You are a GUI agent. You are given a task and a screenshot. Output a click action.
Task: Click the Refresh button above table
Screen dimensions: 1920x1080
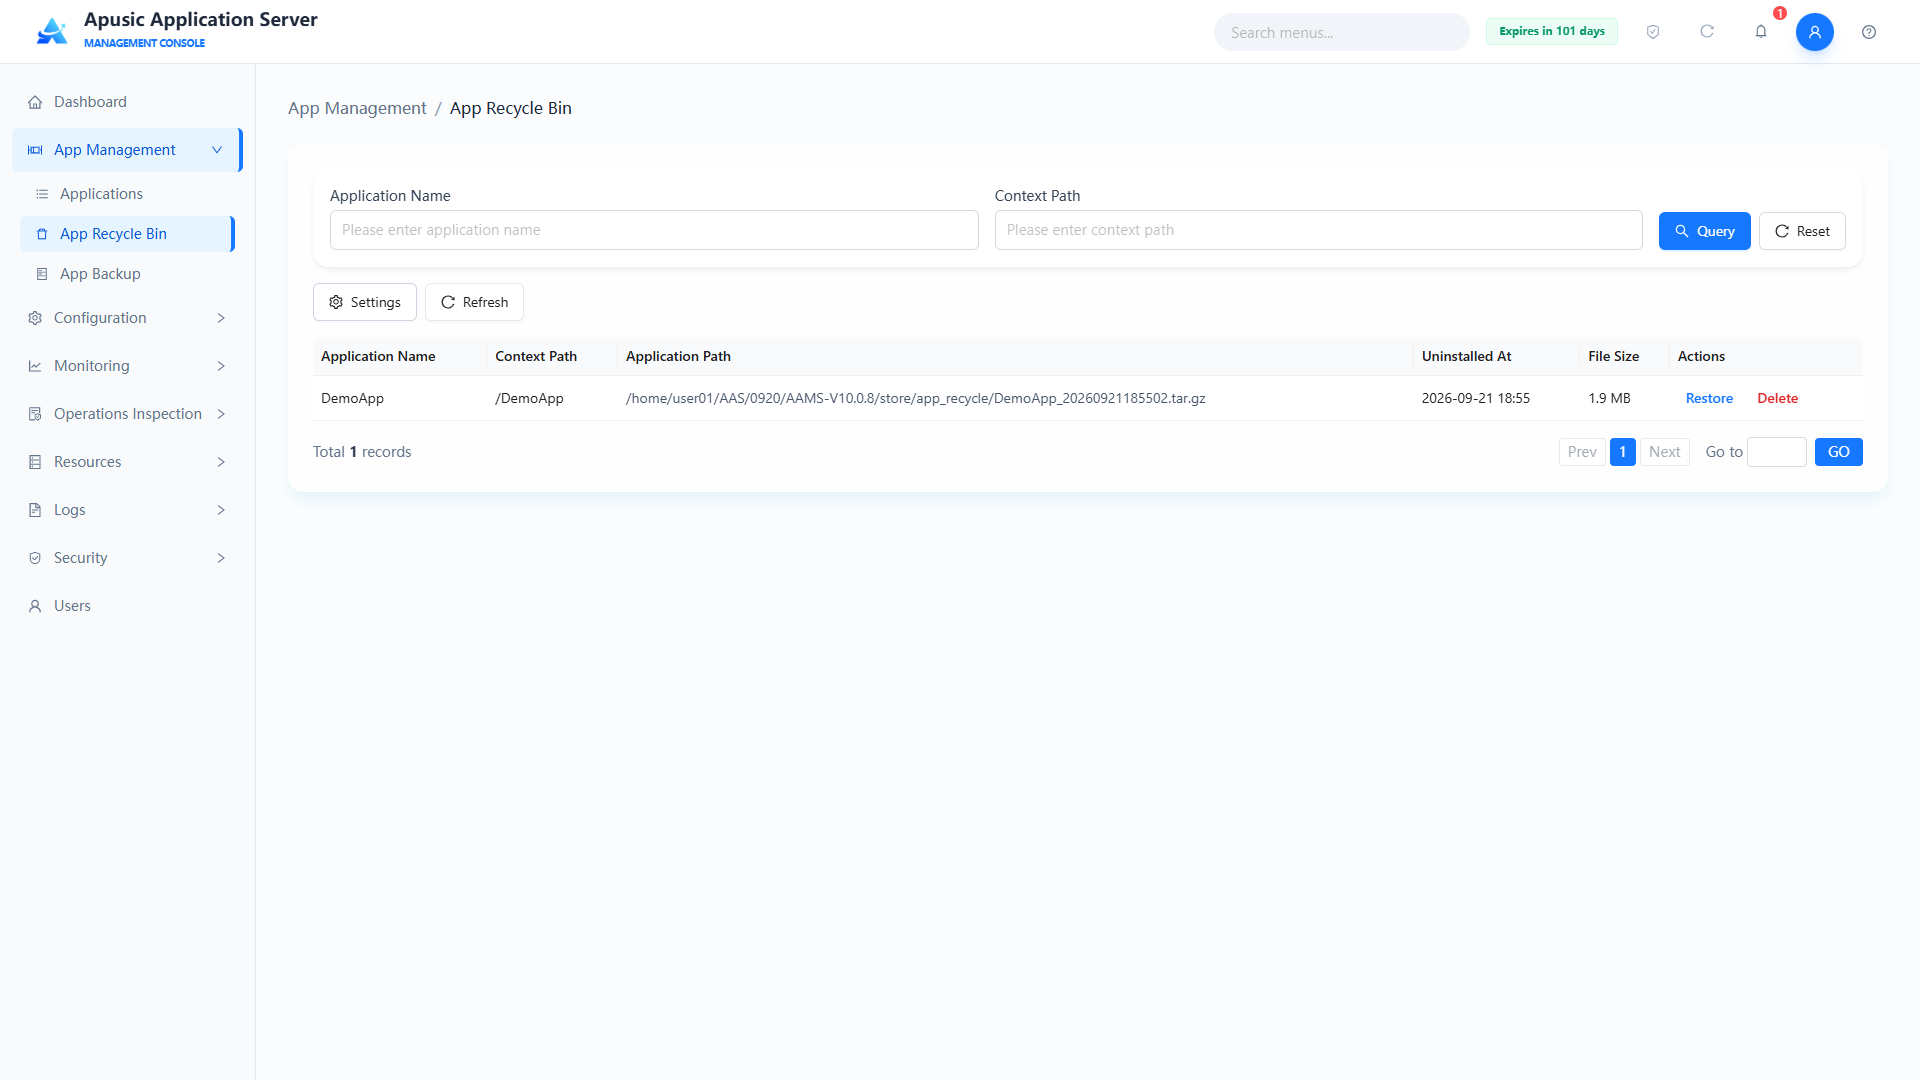pos(474,302)
